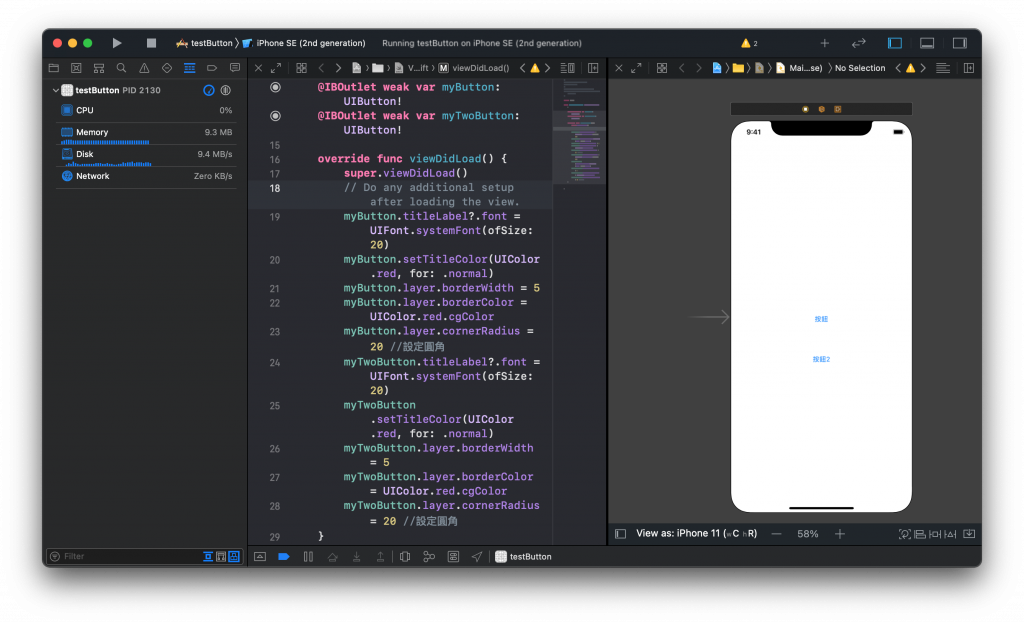Open related items grid in storyboard editor
The width and height of the screenshot is (1024, 623).
click(x=662, y=68)
